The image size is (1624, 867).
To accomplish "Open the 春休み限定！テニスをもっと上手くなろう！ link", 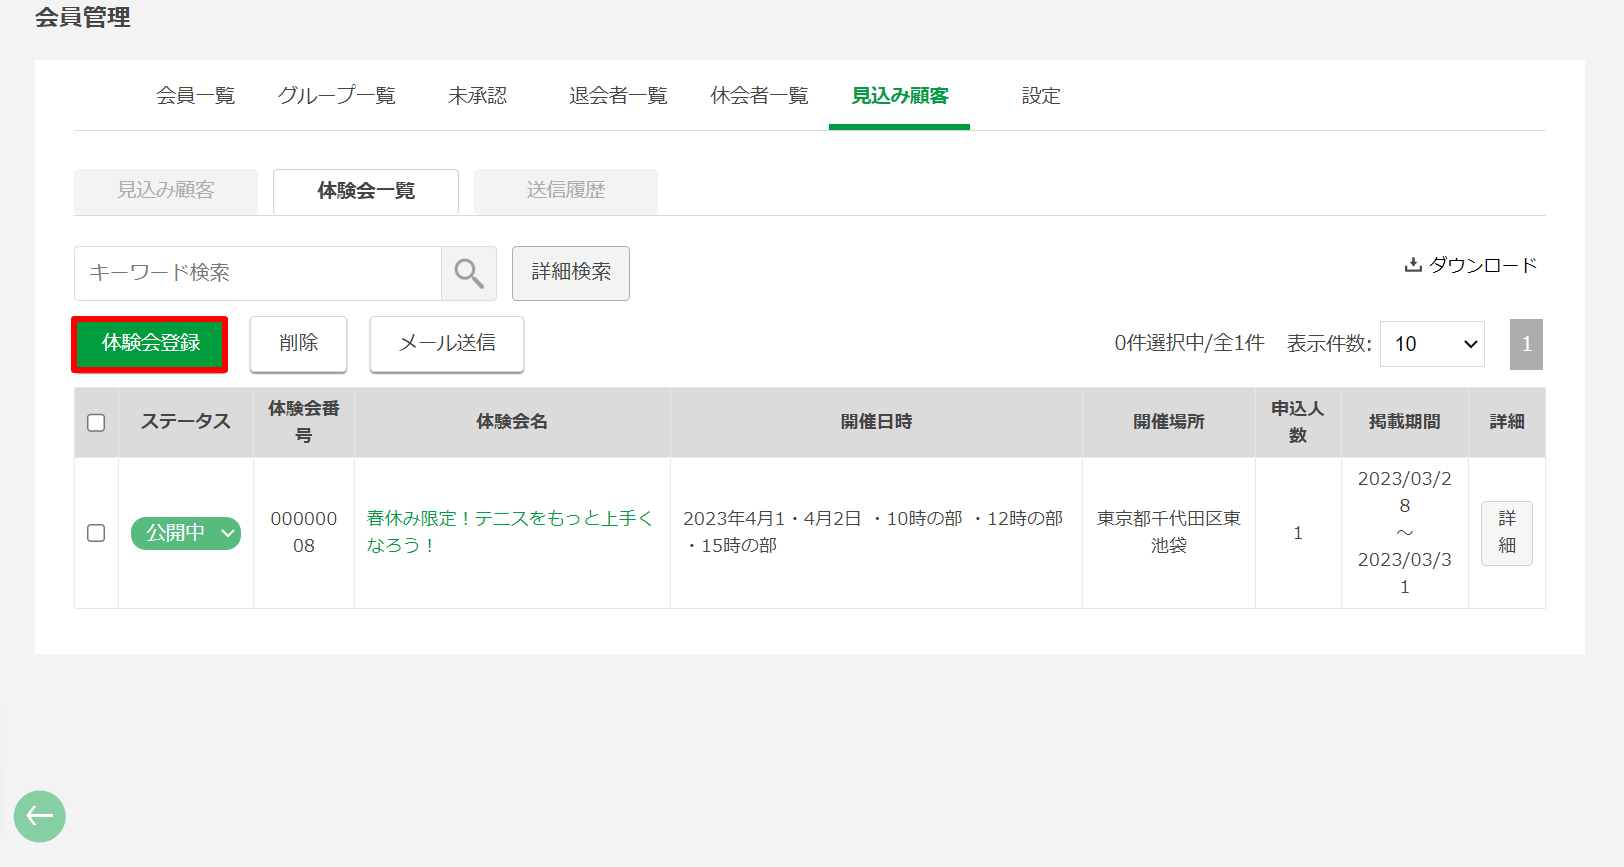I will (509, 532).
